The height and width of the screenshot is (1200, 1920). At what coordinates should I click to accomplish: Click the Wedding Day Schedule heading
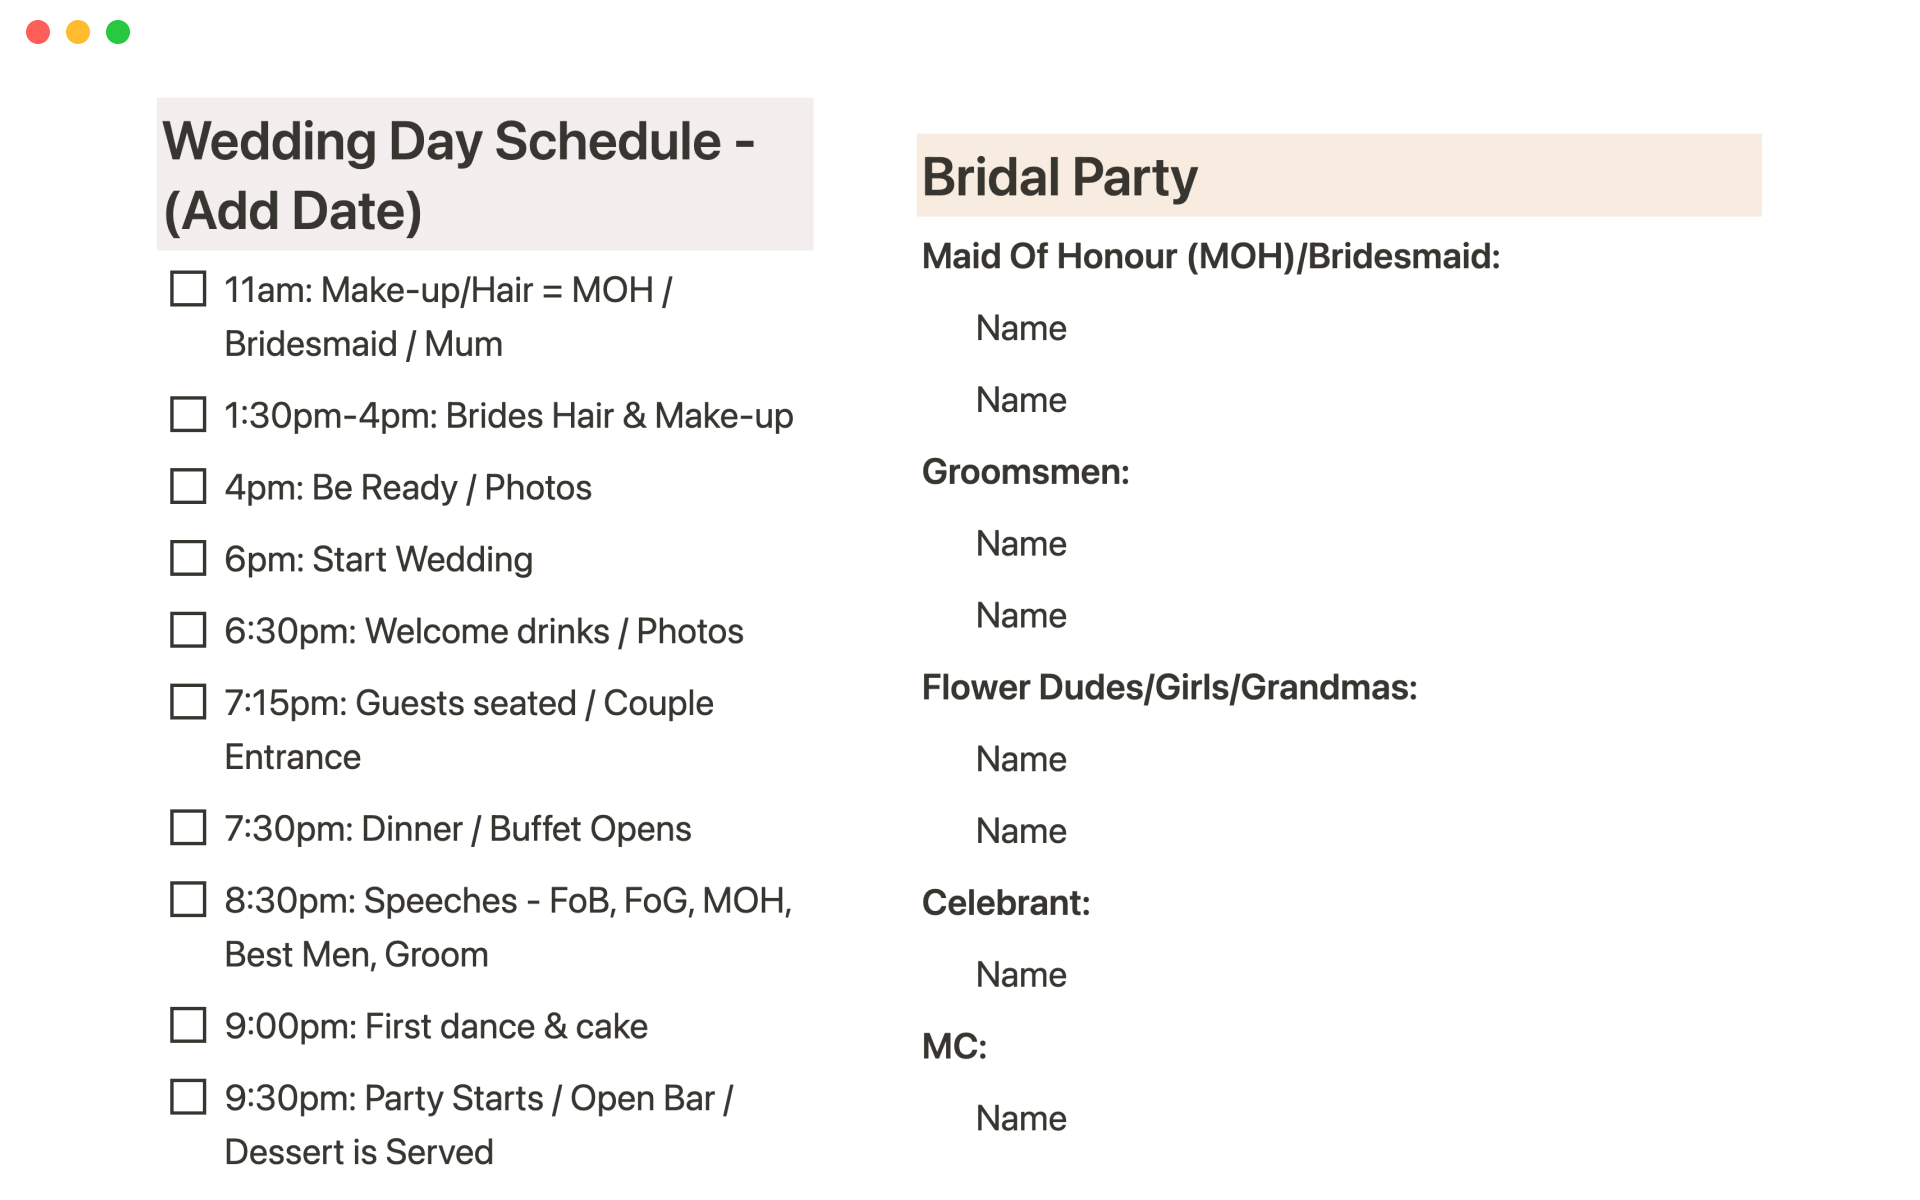pos(458,175)
